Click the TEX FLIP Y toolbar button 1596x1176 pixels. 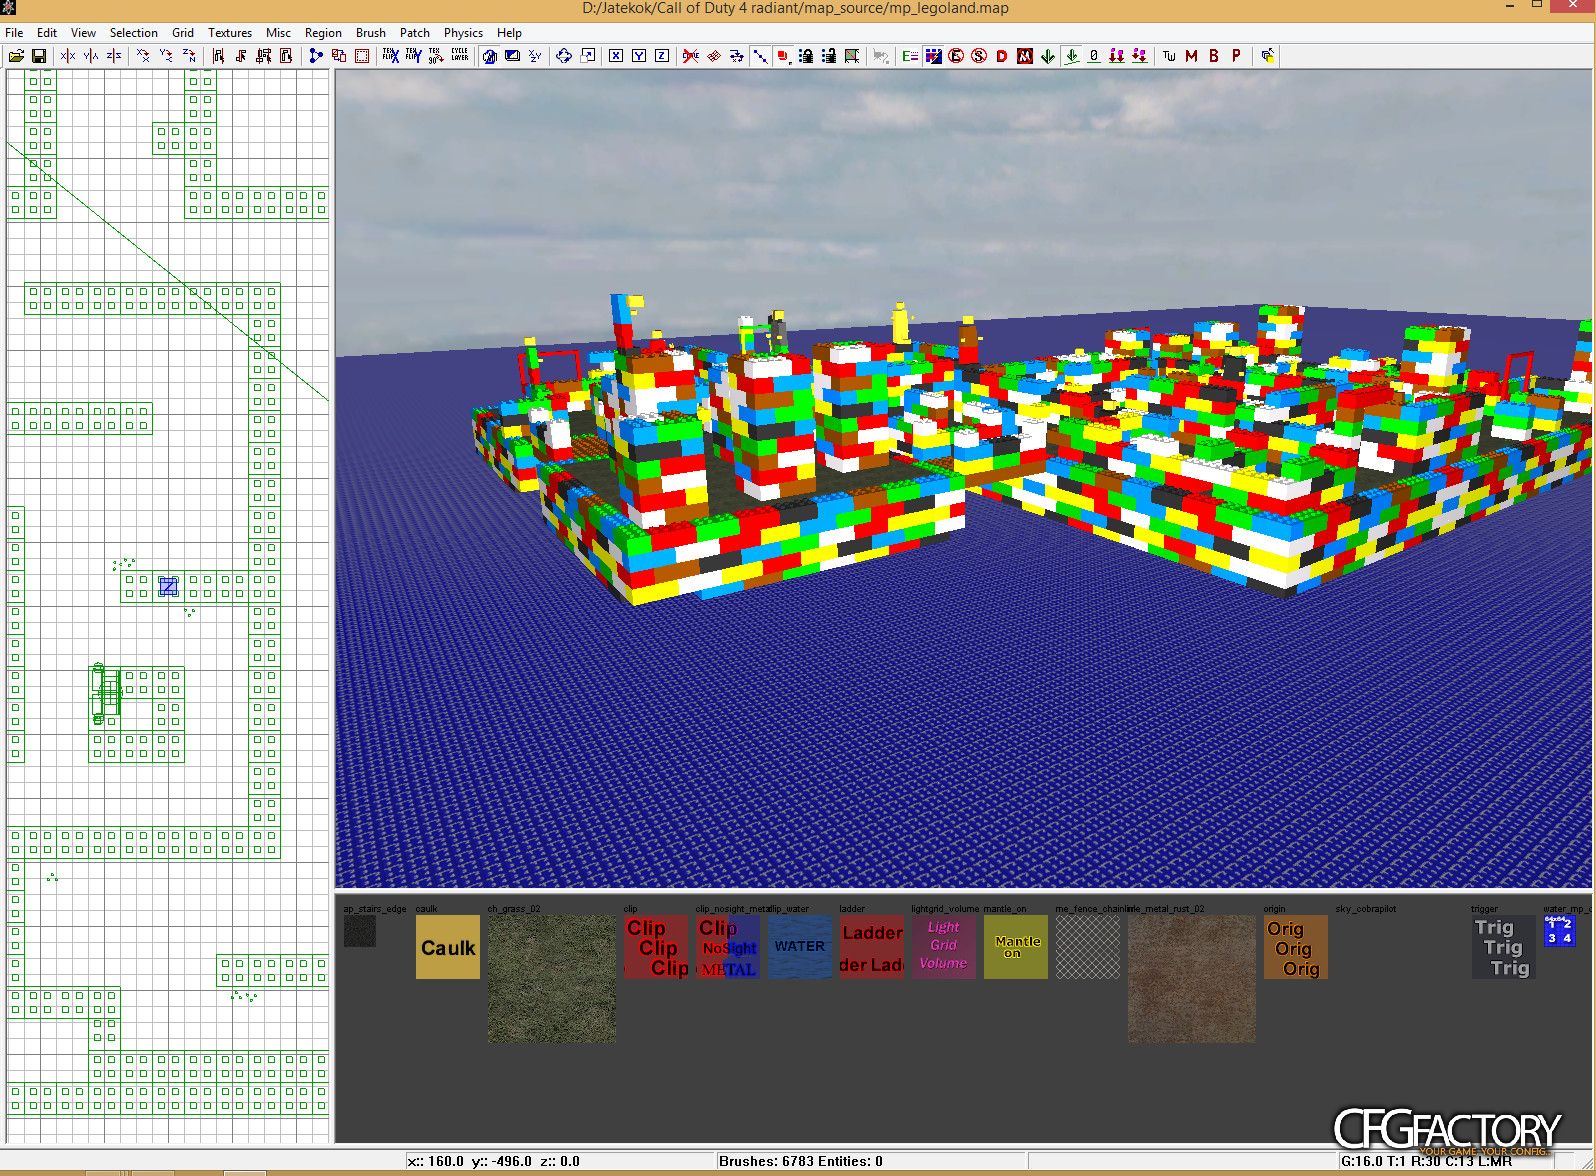click(413, 56)
